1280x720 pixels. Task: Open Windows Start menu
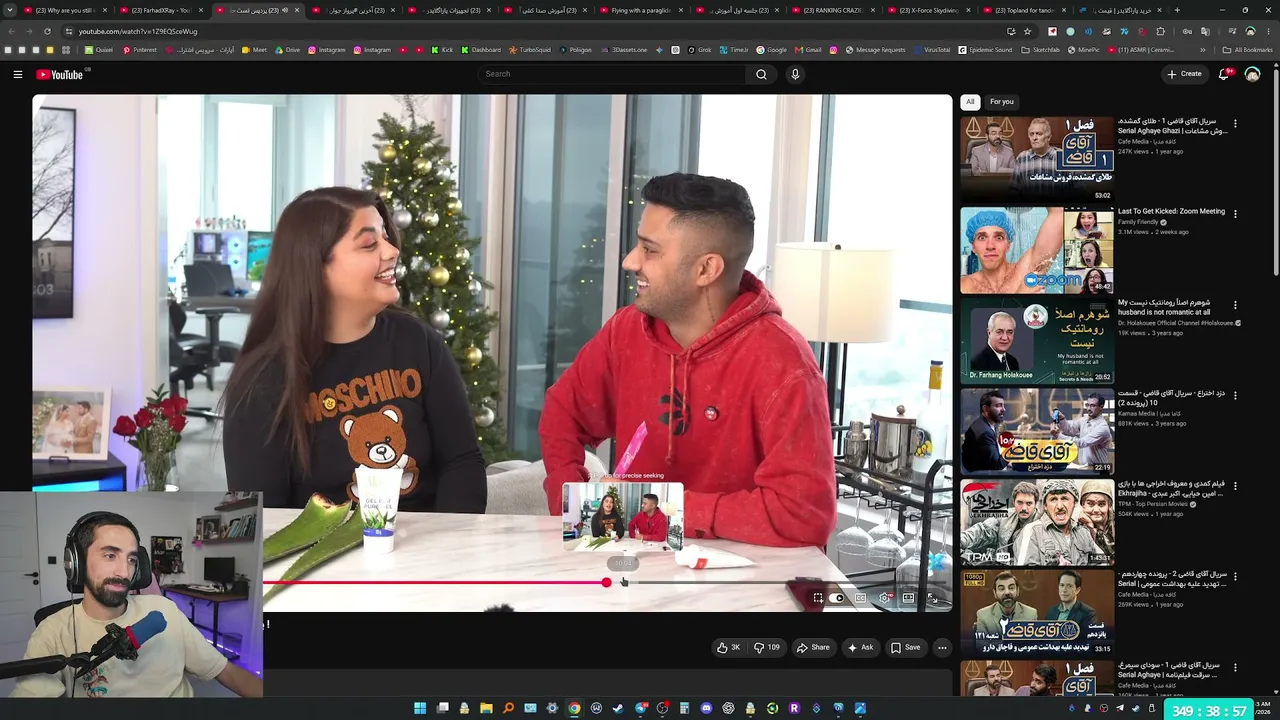420,708
